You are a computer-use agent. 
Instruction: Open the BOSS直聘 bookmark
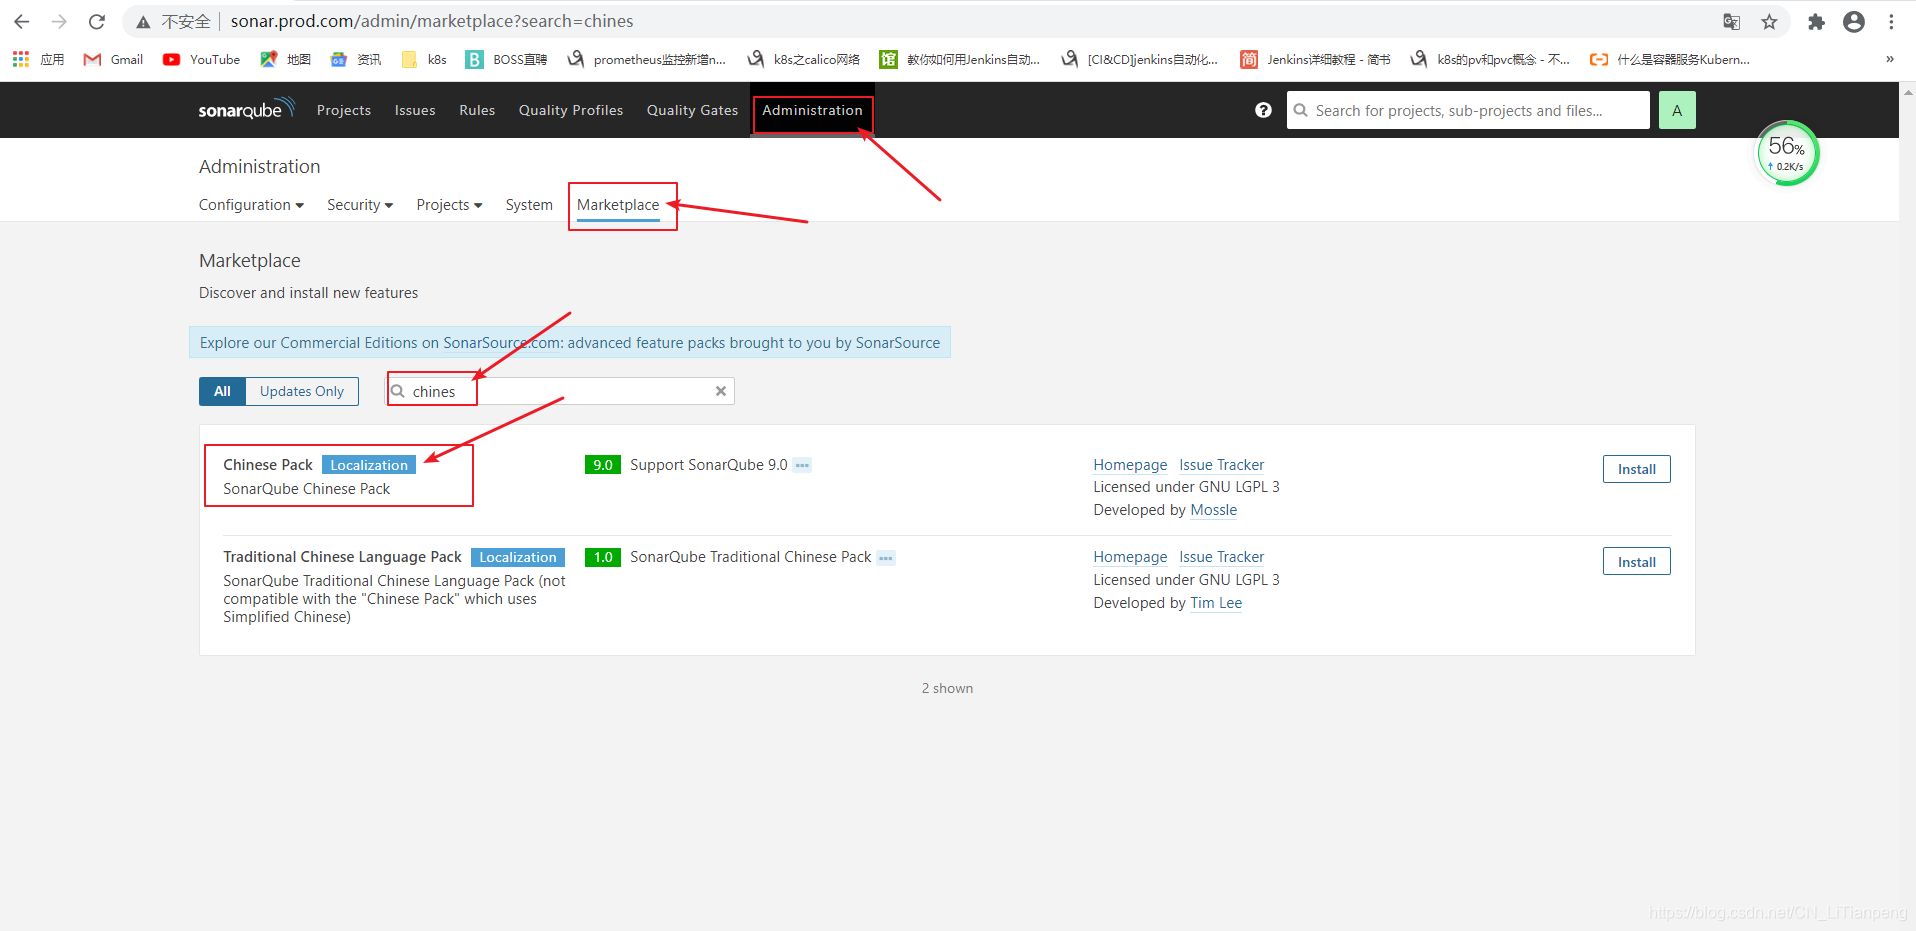pos(506,59)
